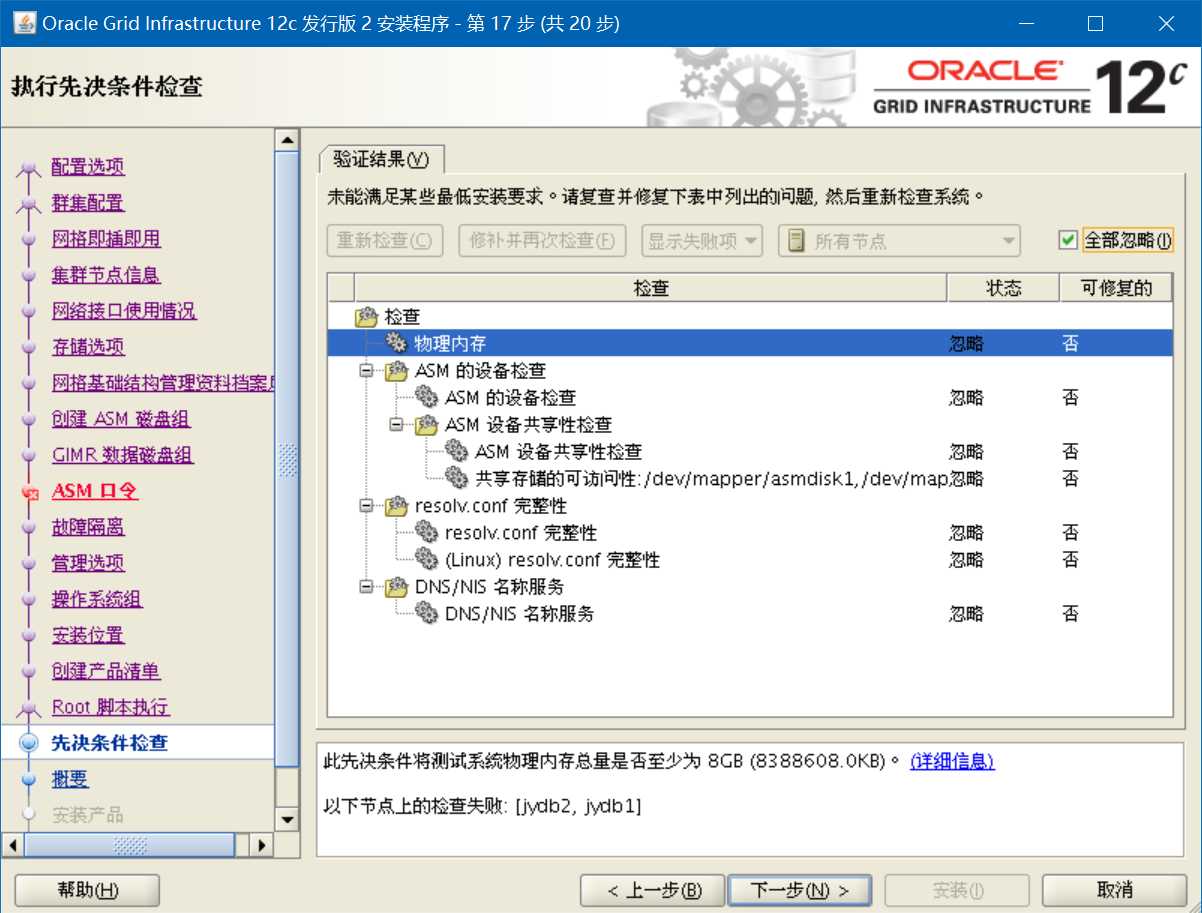Collapse the resolv.conf 完整性 tree group
The image size is (1202, 913).
pyautogui.click(x=366, y=505)
